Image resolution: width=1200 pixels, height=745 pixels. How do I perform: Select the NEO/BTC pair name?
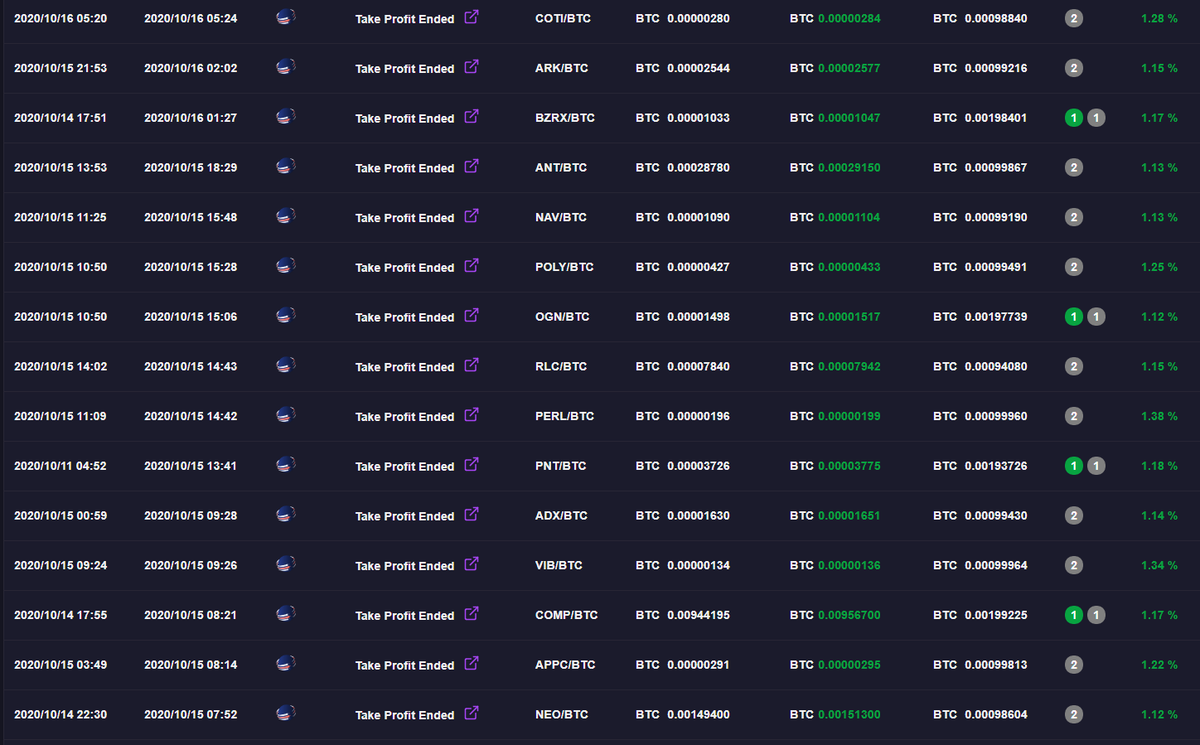[561, 715]
